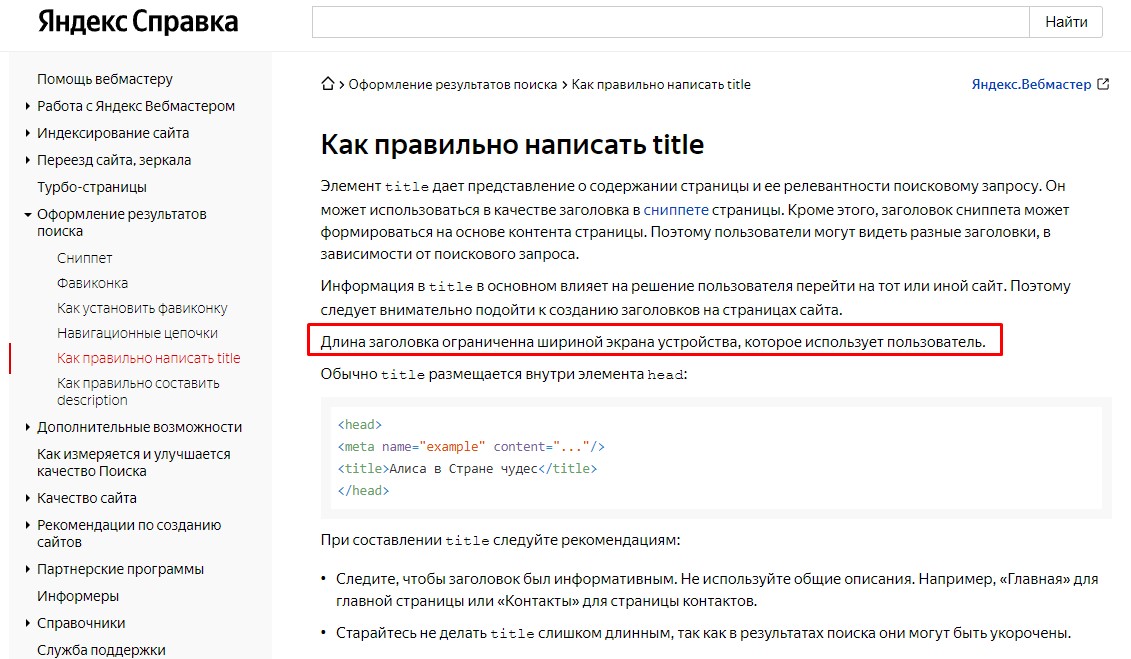
Task: Click the home icon in breadcrumbs
Action: [x=327, y=84]
